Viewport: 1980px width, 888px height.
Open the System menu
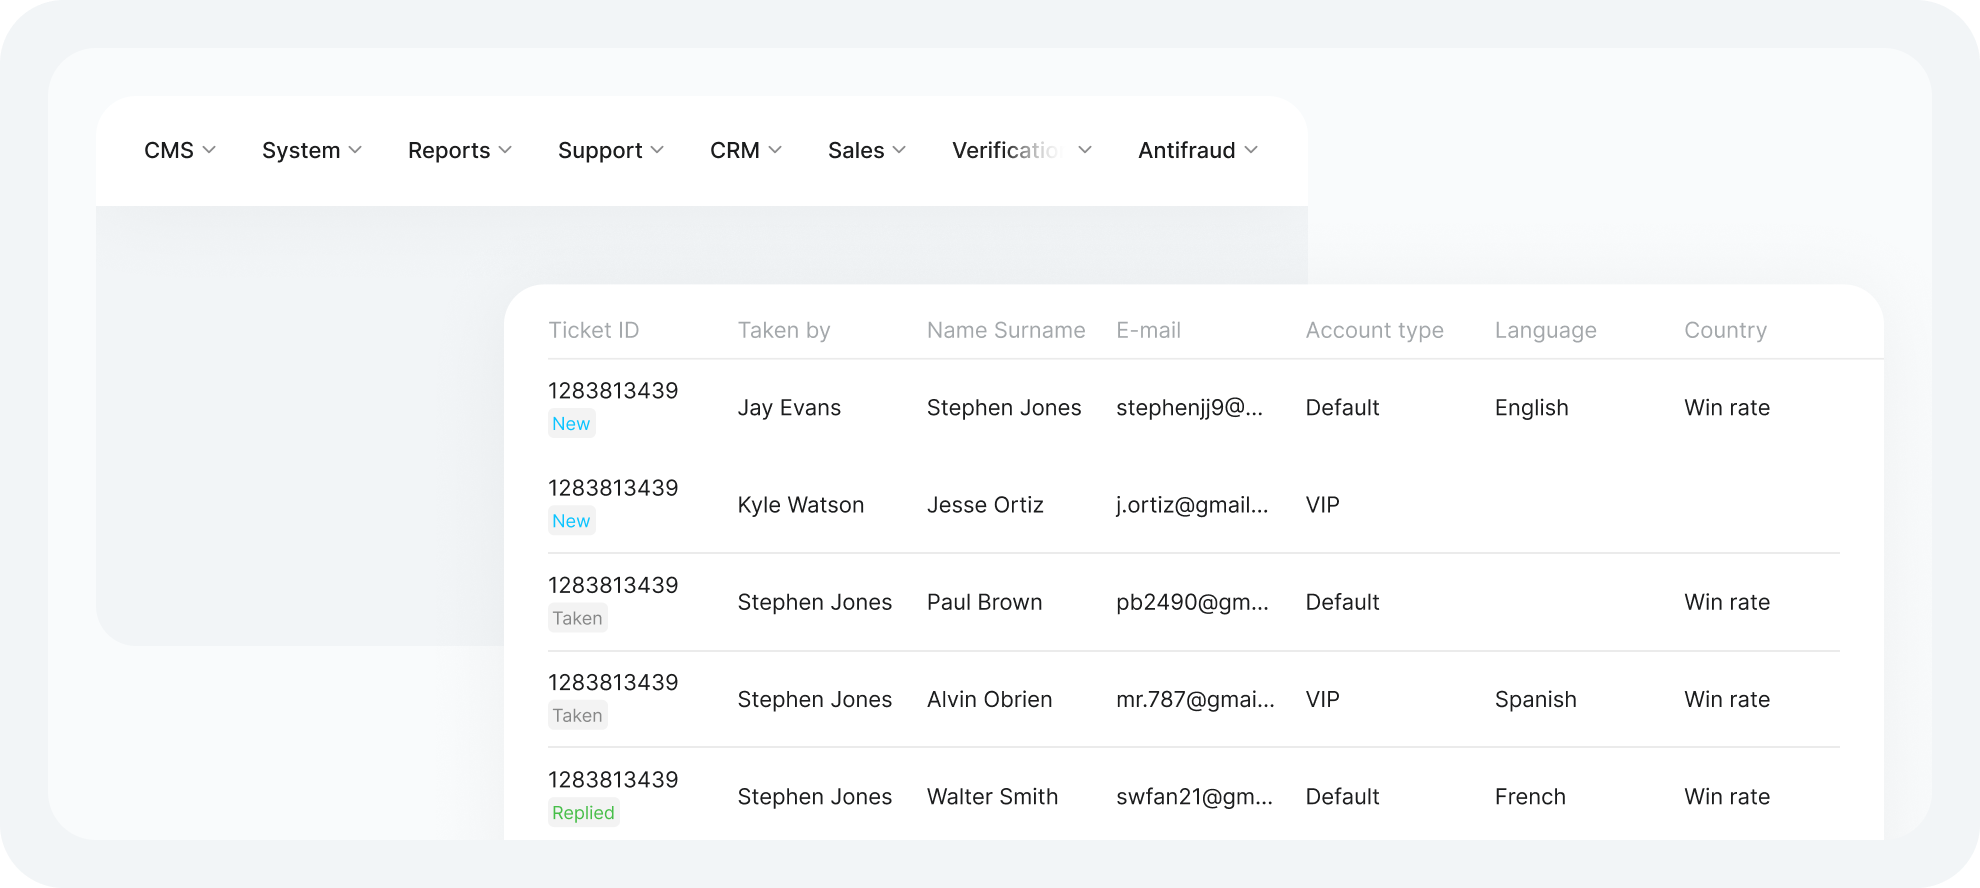pos(312,150)
